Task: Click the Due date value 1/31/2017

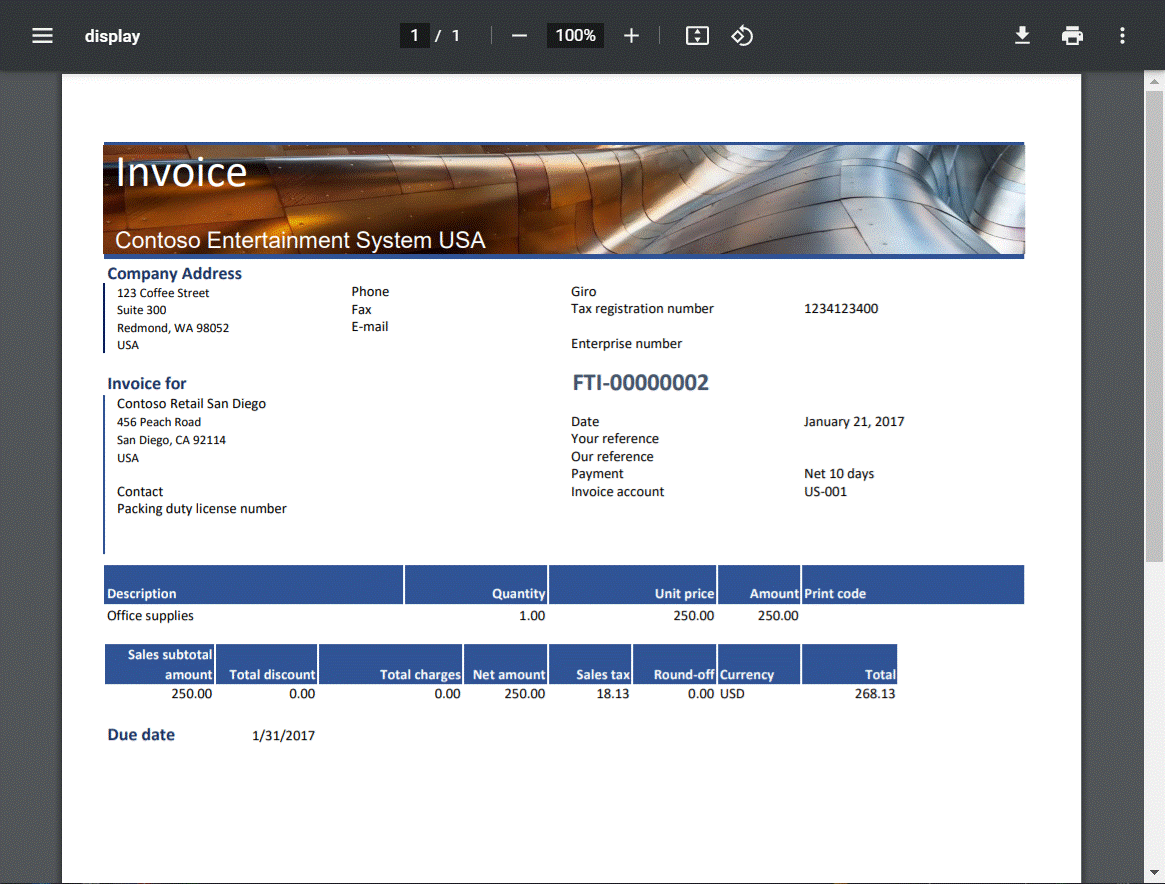Action: pos(283,735)
